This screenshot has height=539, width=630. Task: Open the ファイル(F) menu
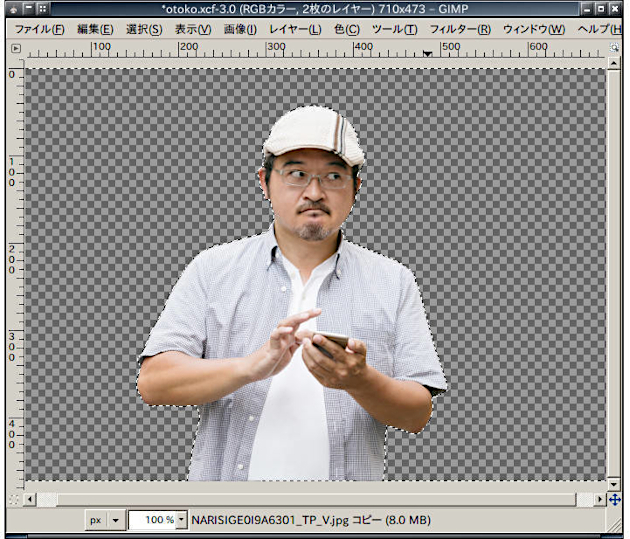point(39,29)
